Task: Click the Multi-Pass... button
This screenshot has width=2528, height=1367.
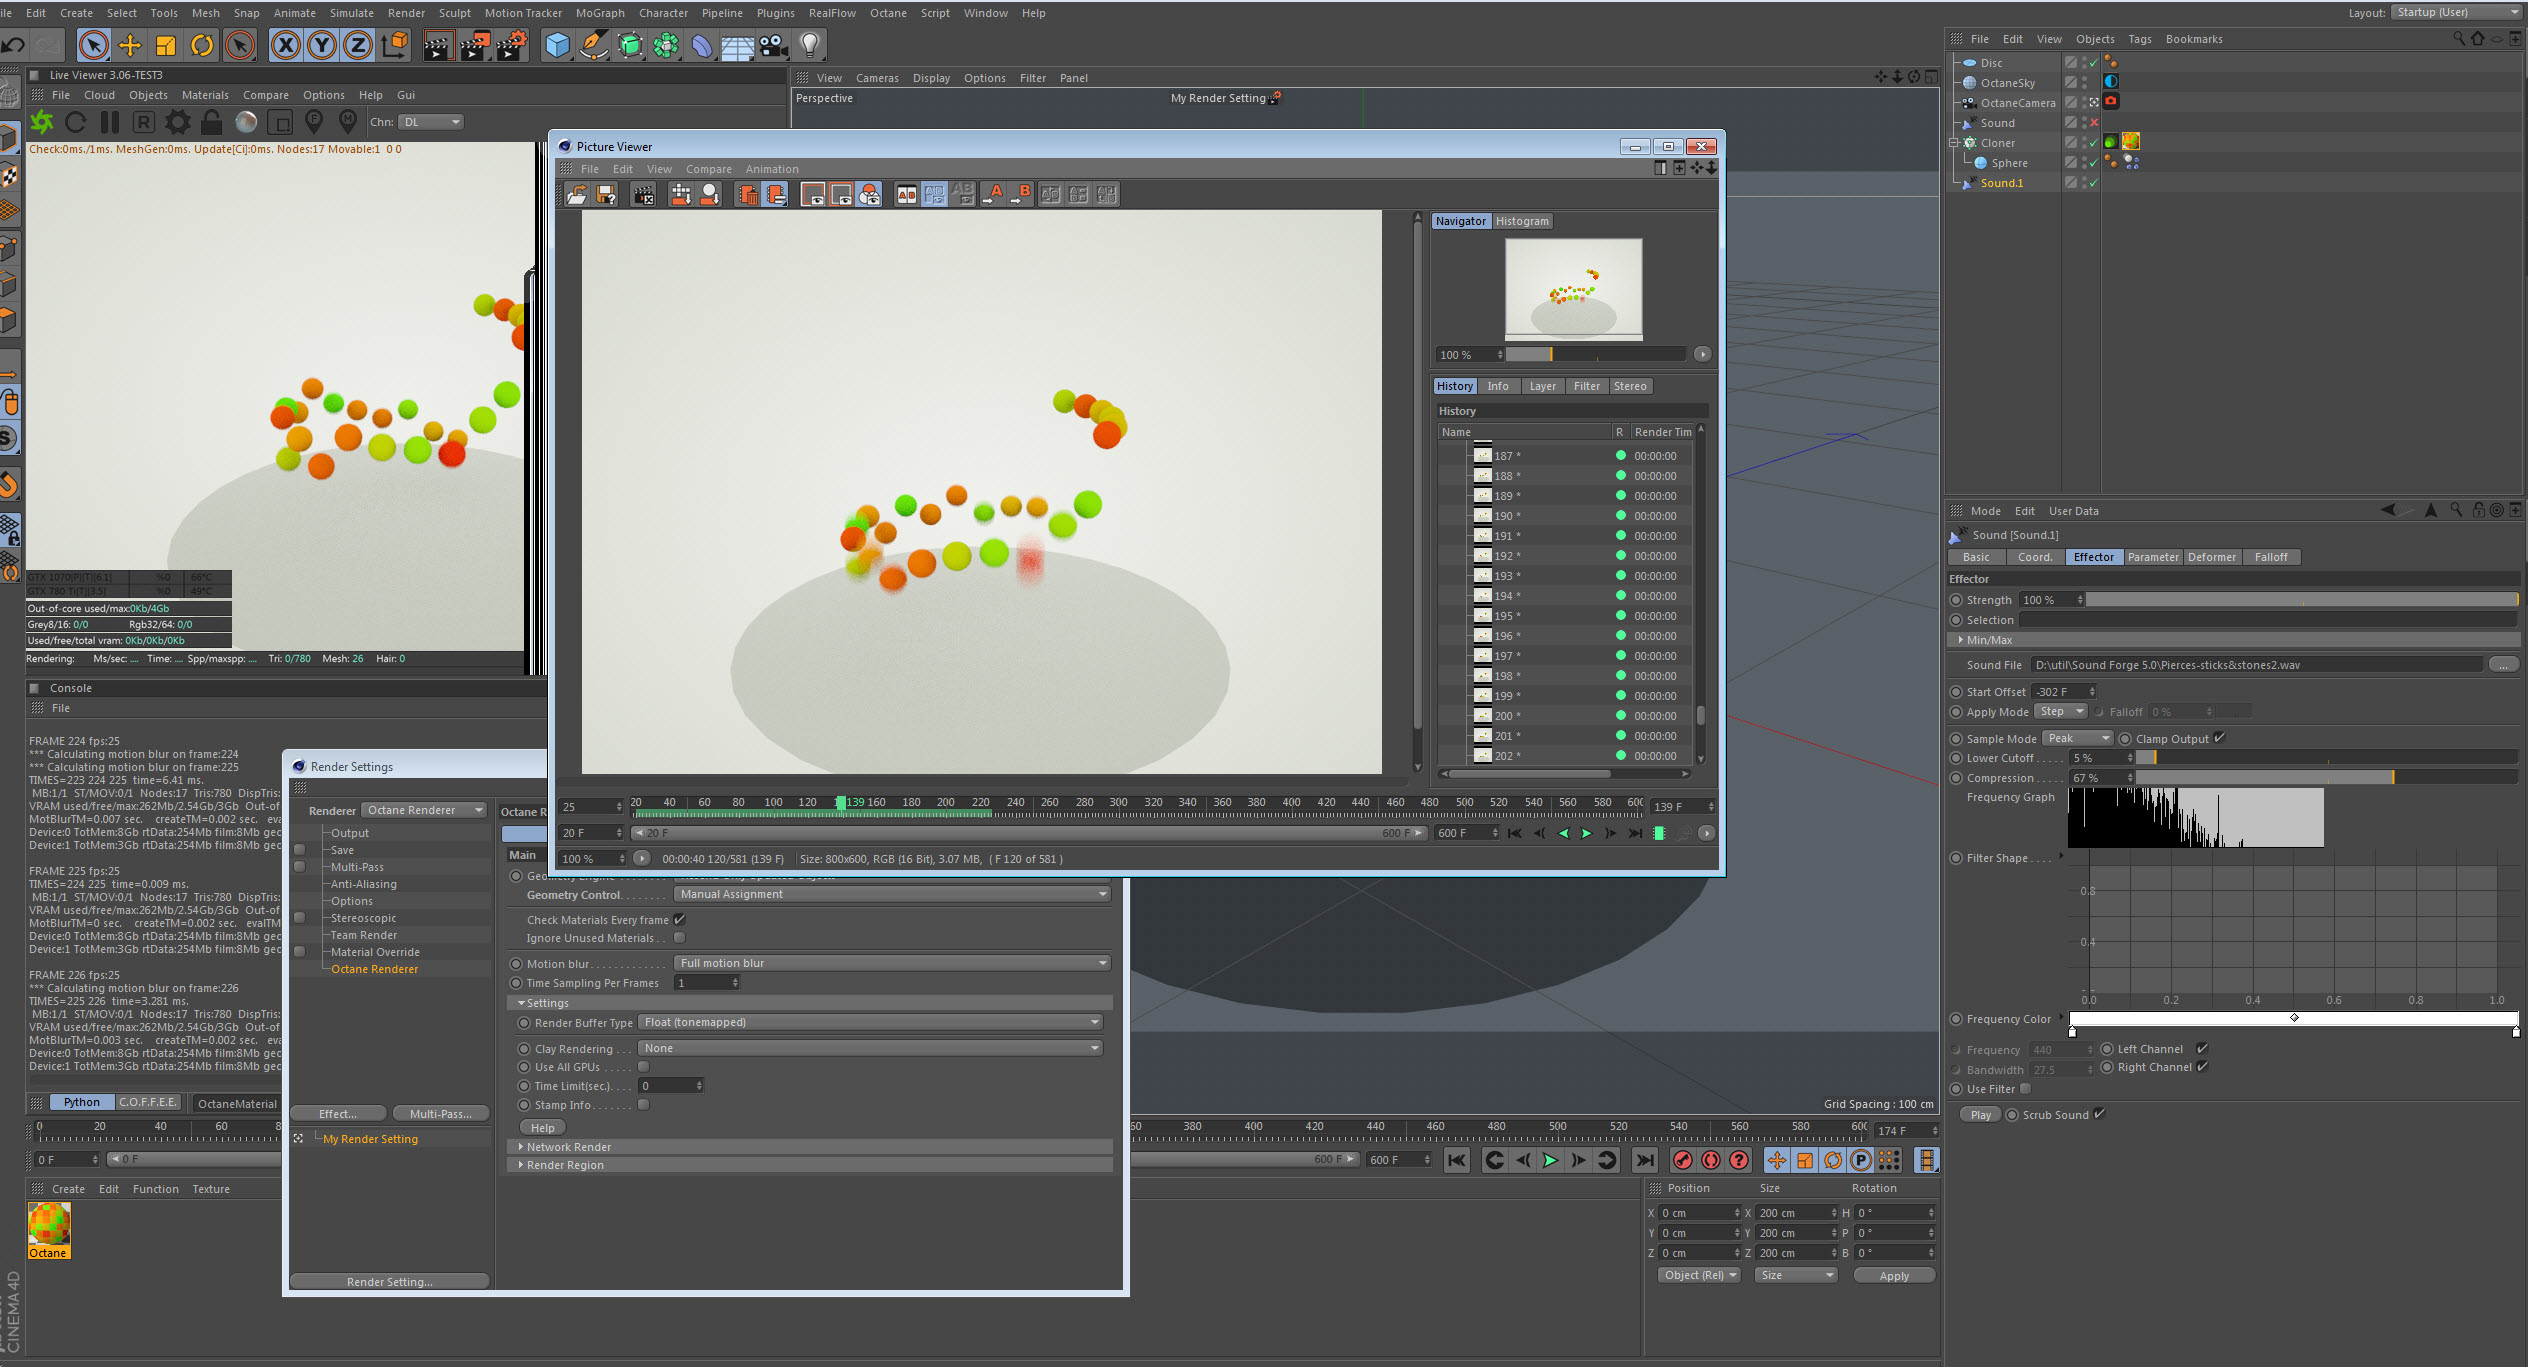Action: pos(440,1114)
